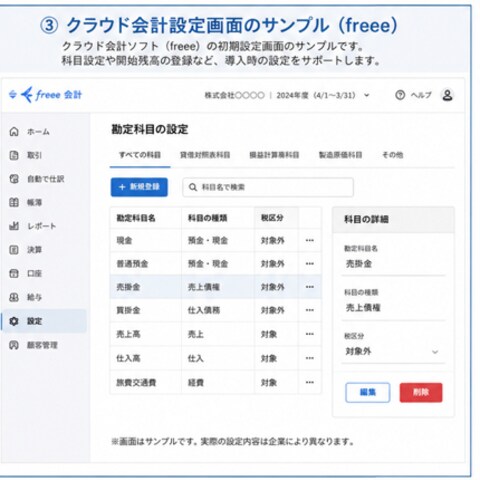Open the three-dot menu for 現金 row
The image size is (480, 480).
coord(310,240)
